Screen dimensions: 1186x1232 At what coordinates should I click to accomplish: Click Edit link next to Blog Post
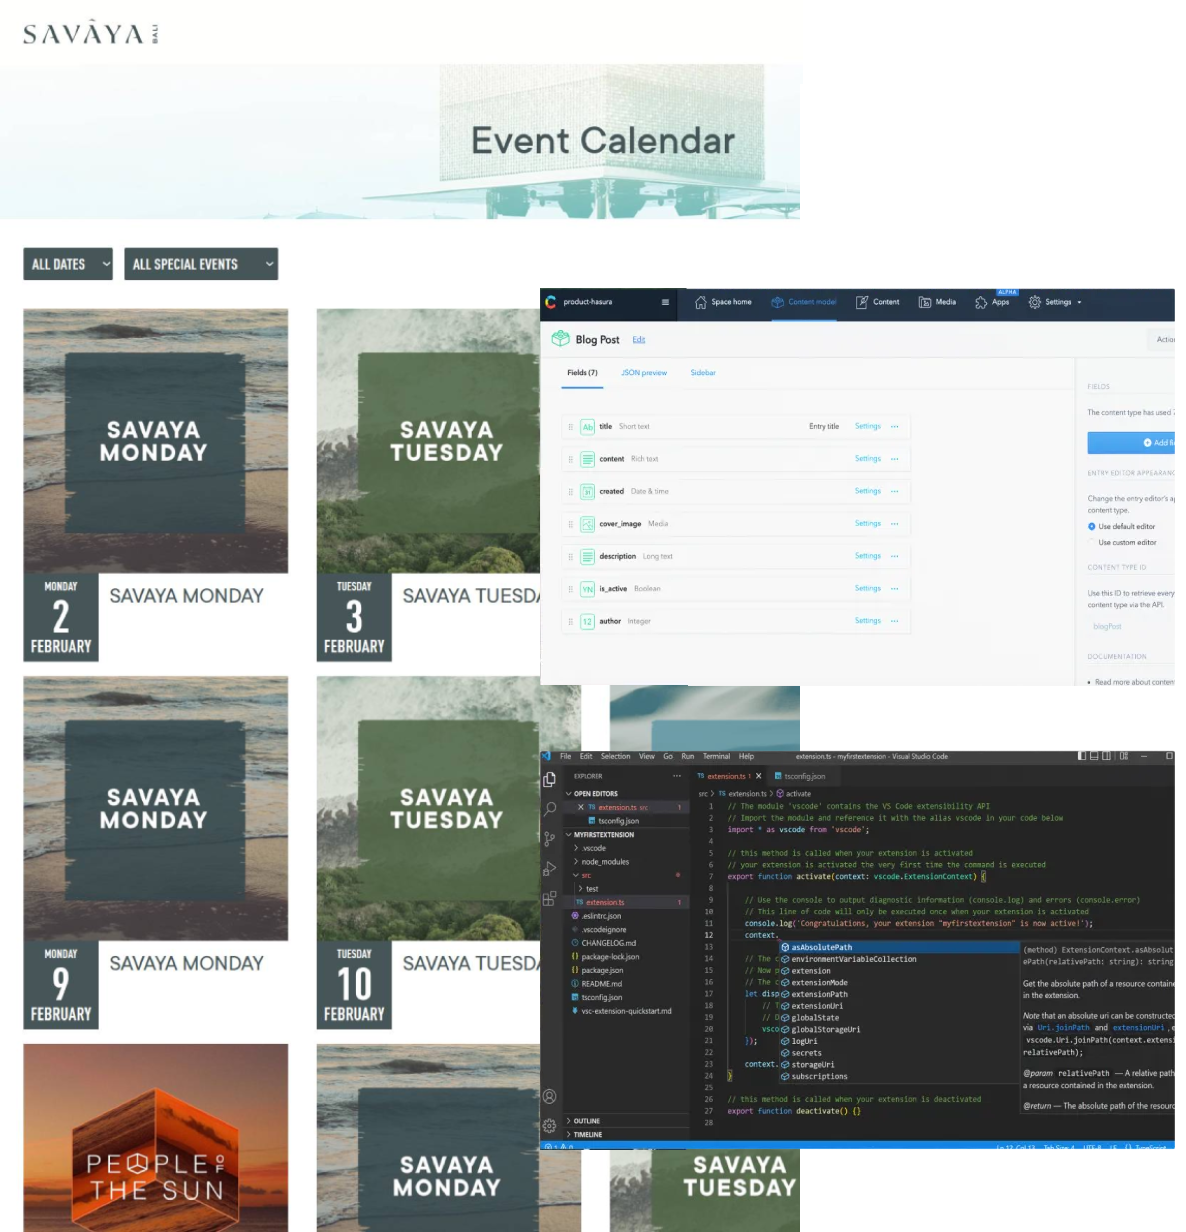pyautogui.click(x=639, y=340)
